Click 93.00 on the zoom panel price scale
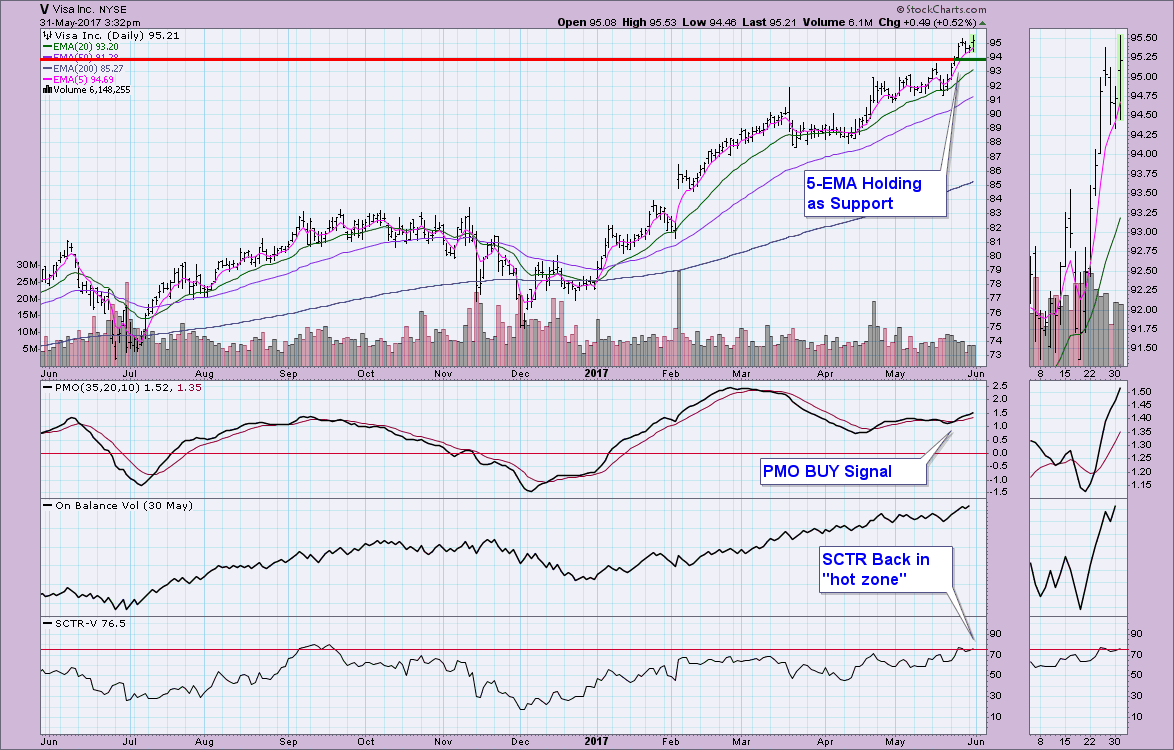 coord(1142,231)
